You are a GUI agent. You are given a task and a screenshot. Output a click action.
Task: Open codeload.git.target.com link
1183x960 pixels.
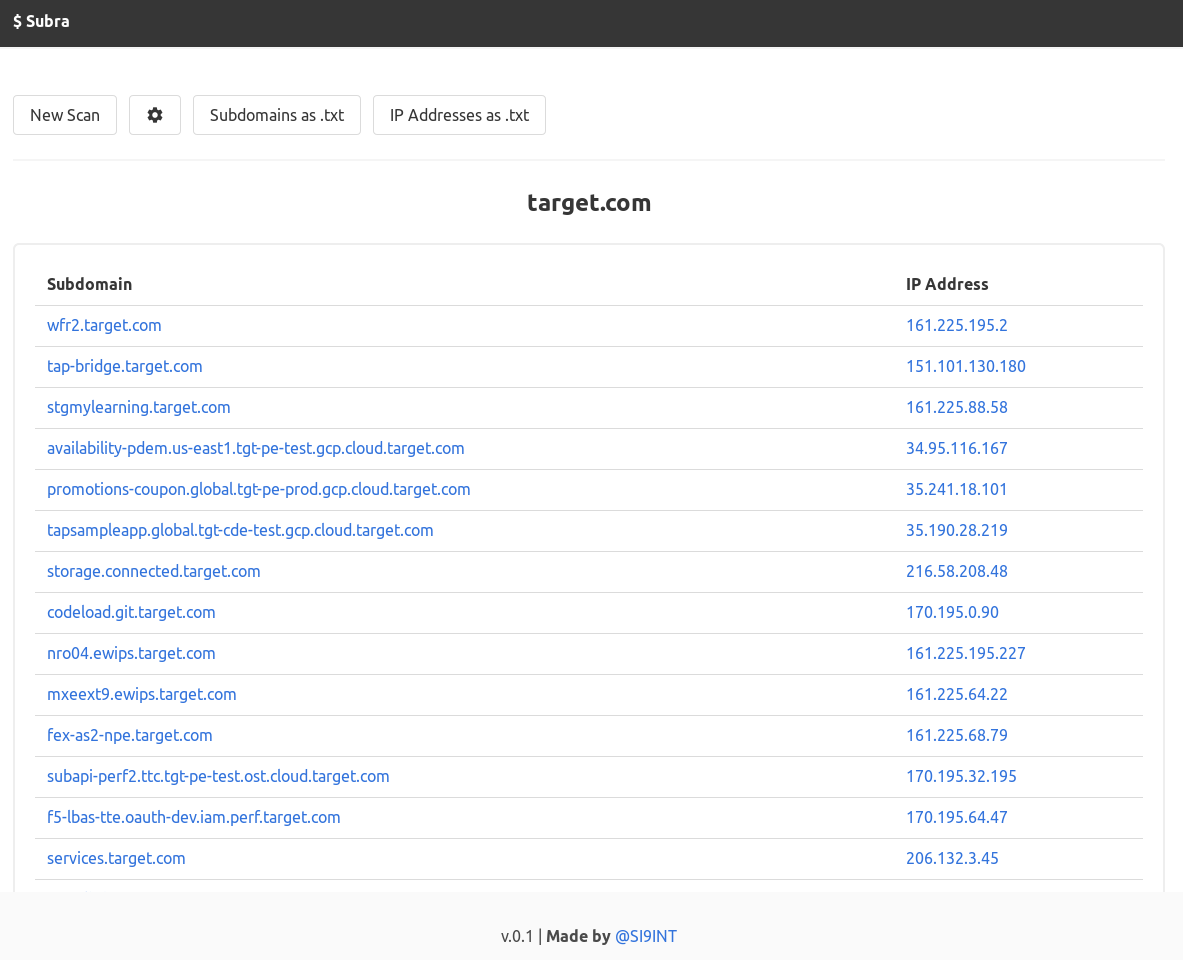(x=131, y=612)
